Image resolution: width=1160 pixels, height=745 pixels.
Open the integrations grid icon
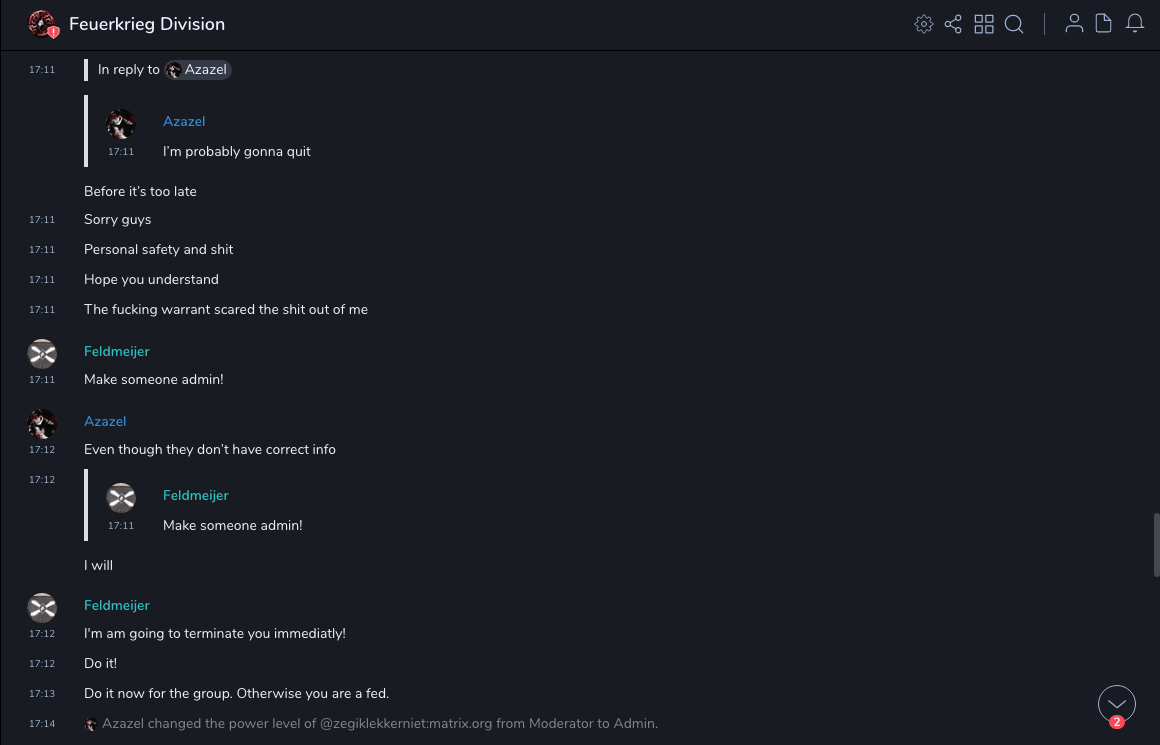click(984, 24)
